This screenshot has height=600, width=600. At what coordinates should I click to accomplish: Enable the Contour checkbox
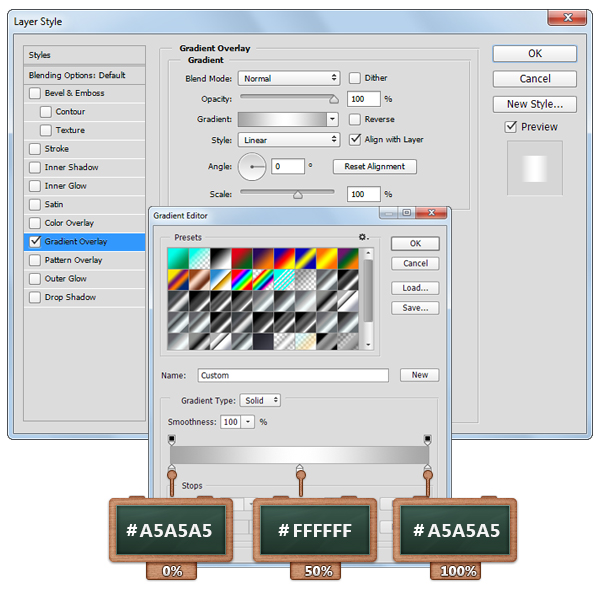[x=46, y=112]
